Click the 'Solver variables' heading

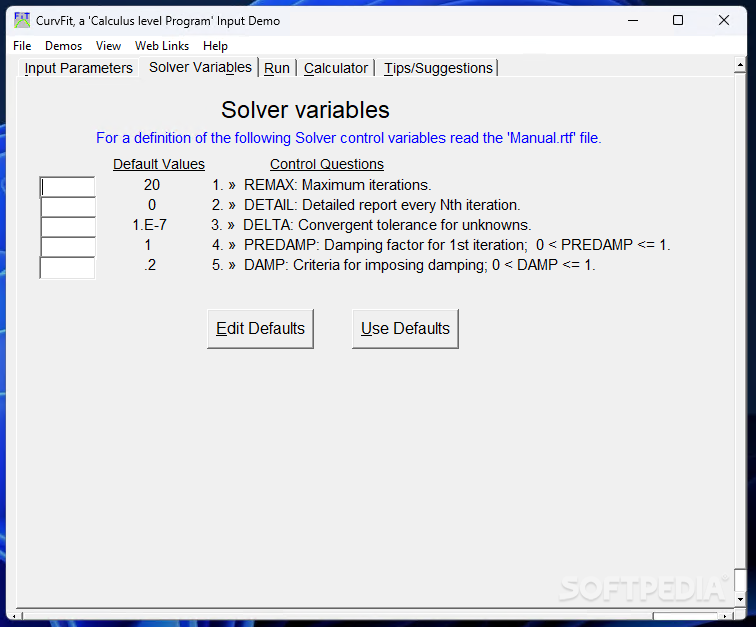(305, 110)
